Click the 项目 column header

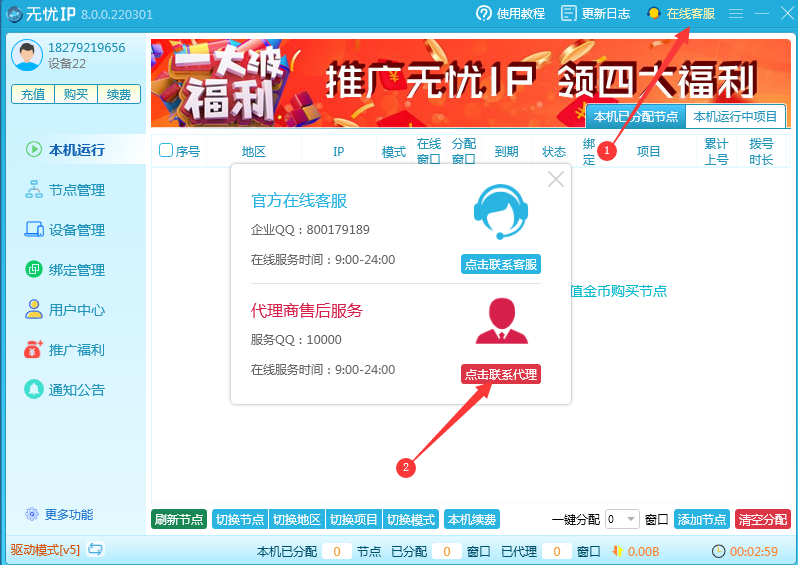click(x=648, y=151)
